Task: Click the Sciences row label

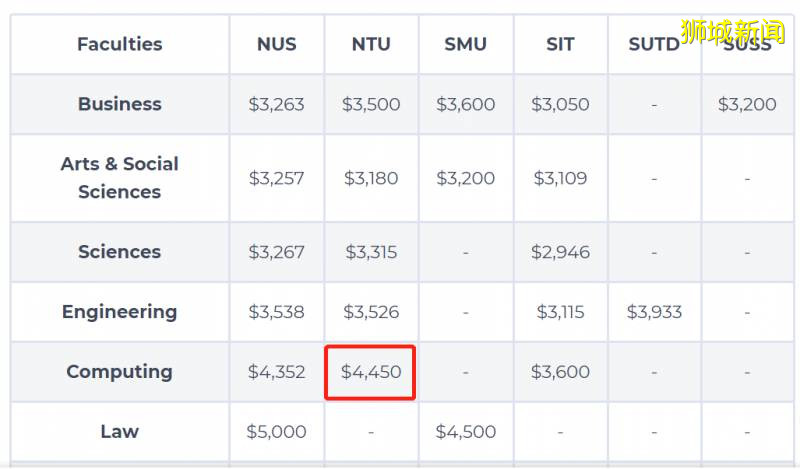Action: point(119,252)
